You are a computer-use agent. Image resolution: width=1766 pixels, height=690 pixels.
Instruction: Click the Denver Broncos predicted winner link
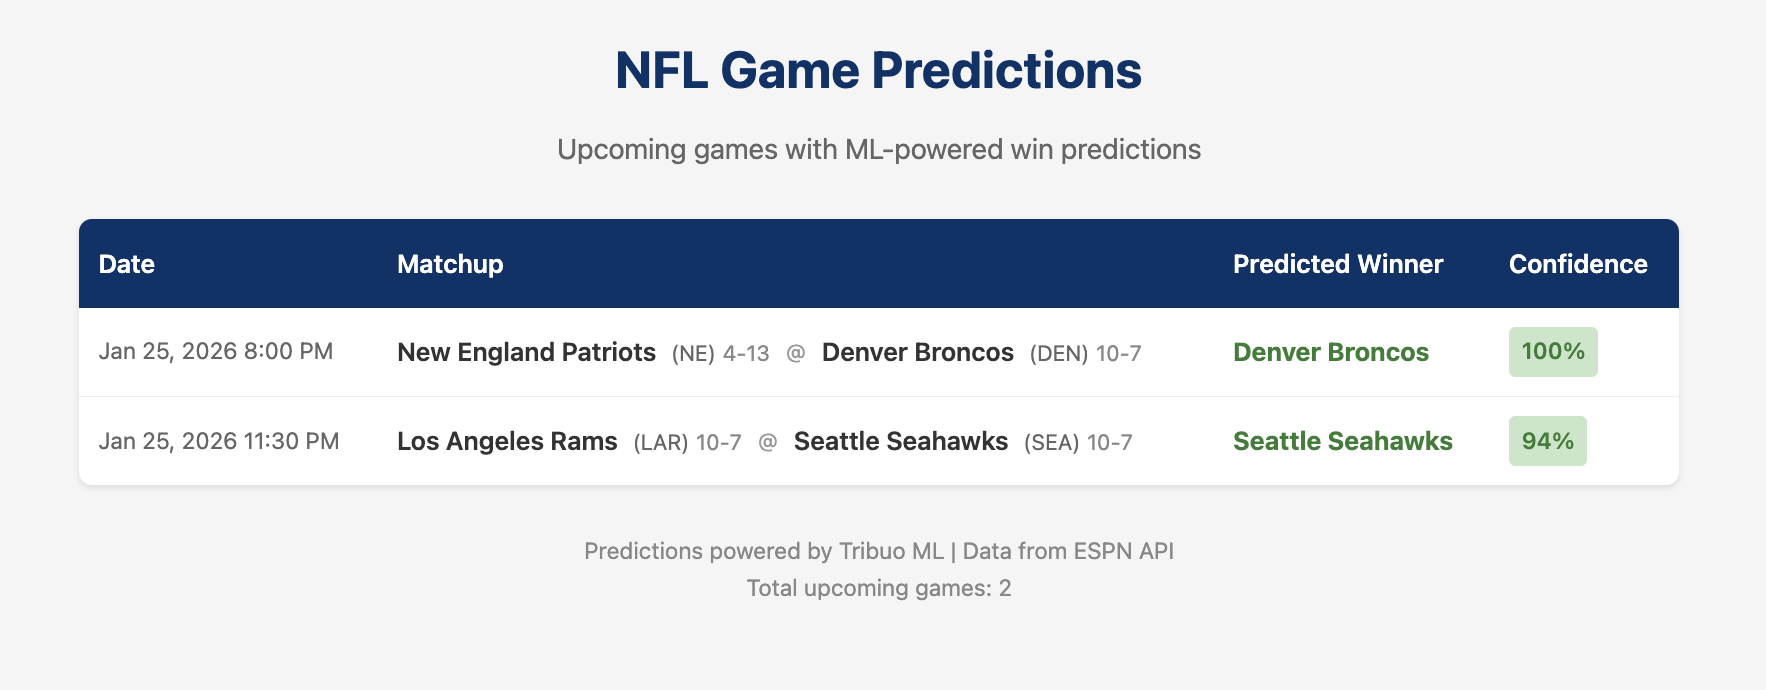1332,352
